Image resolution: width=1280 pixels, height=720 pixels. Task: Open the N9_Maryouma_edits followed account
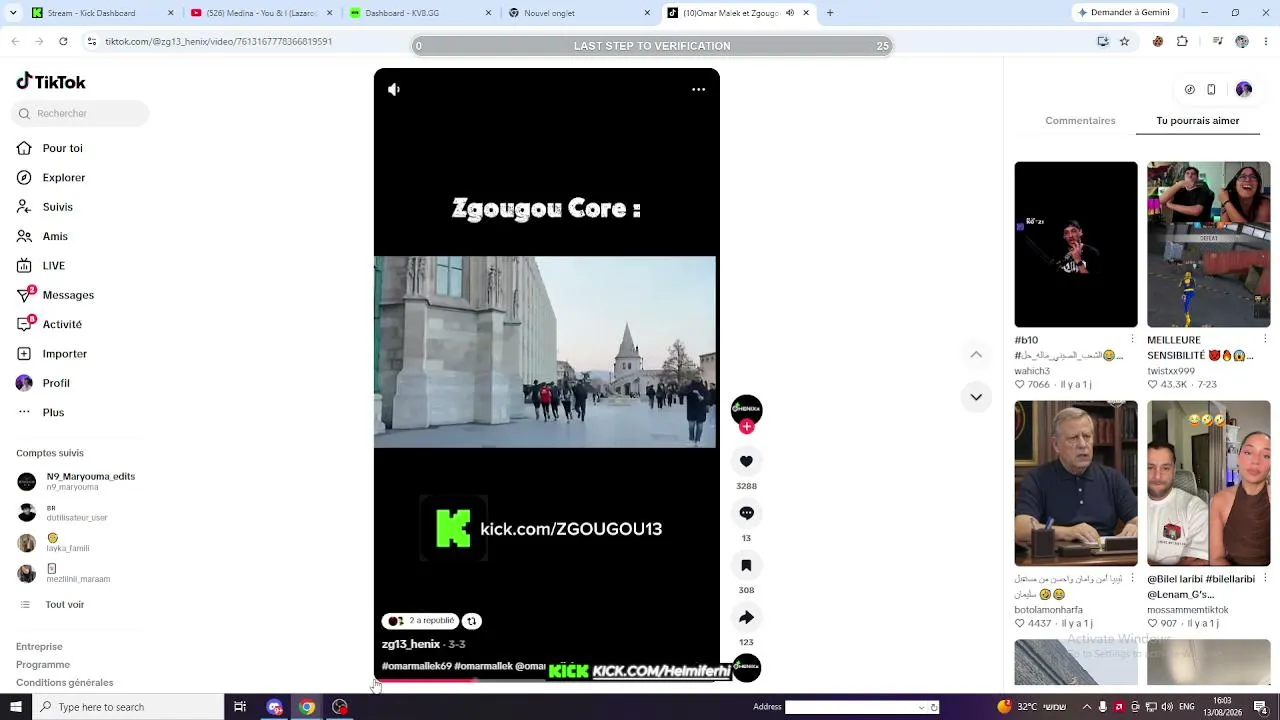pyautogui.click(x=76, y=481)
